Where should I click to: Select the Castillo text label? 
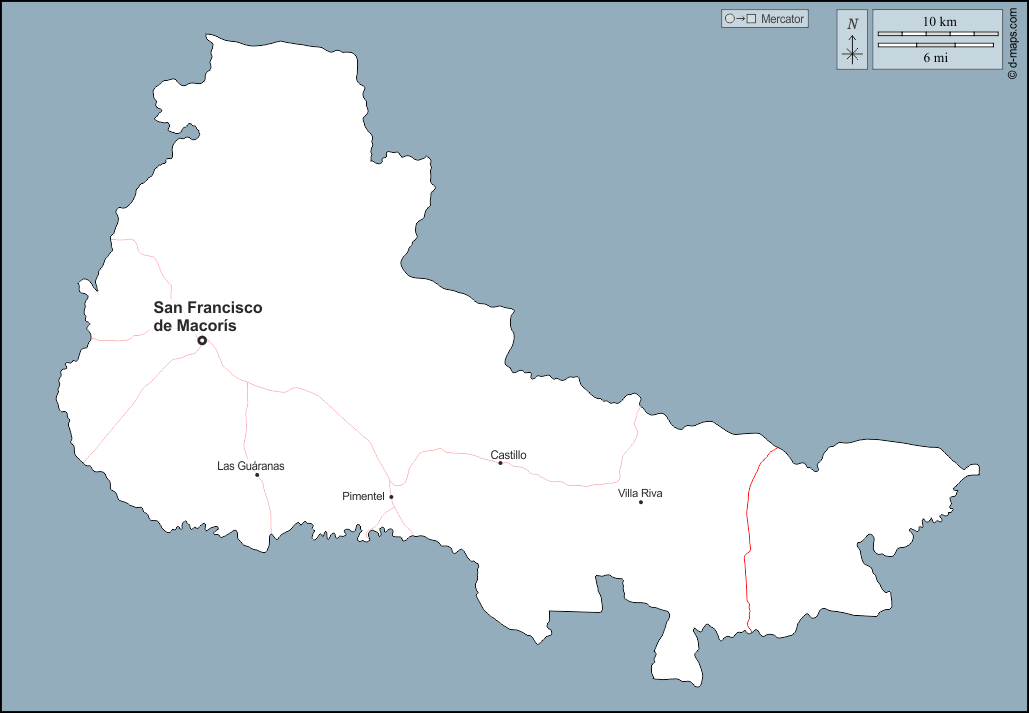(508, 455)
